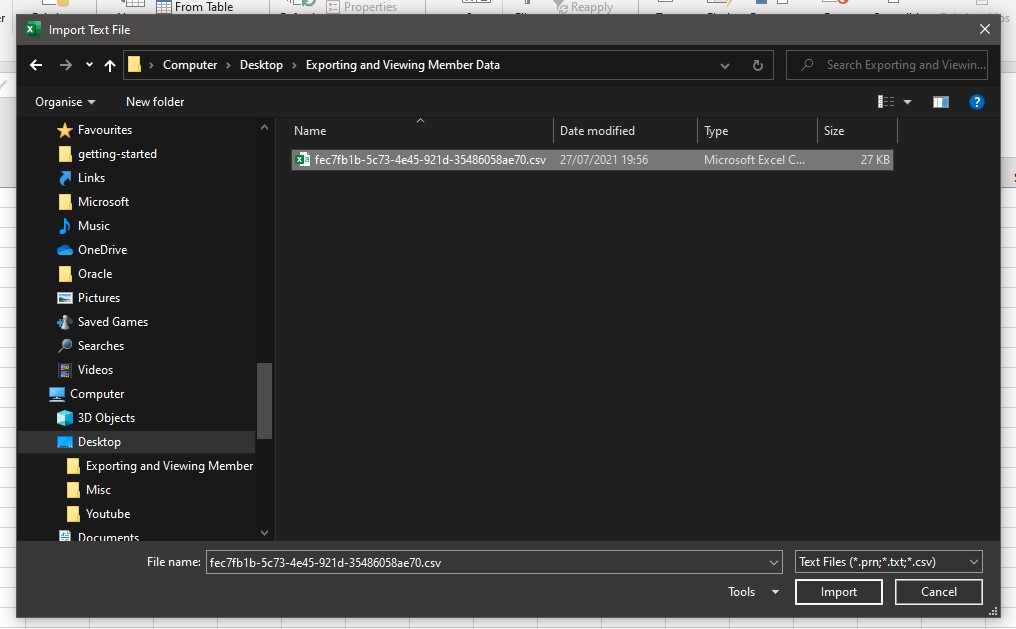Go up one folder level with the up arrow
Image resolution: width=1016 pixels, height=629 pixels.
110,64
